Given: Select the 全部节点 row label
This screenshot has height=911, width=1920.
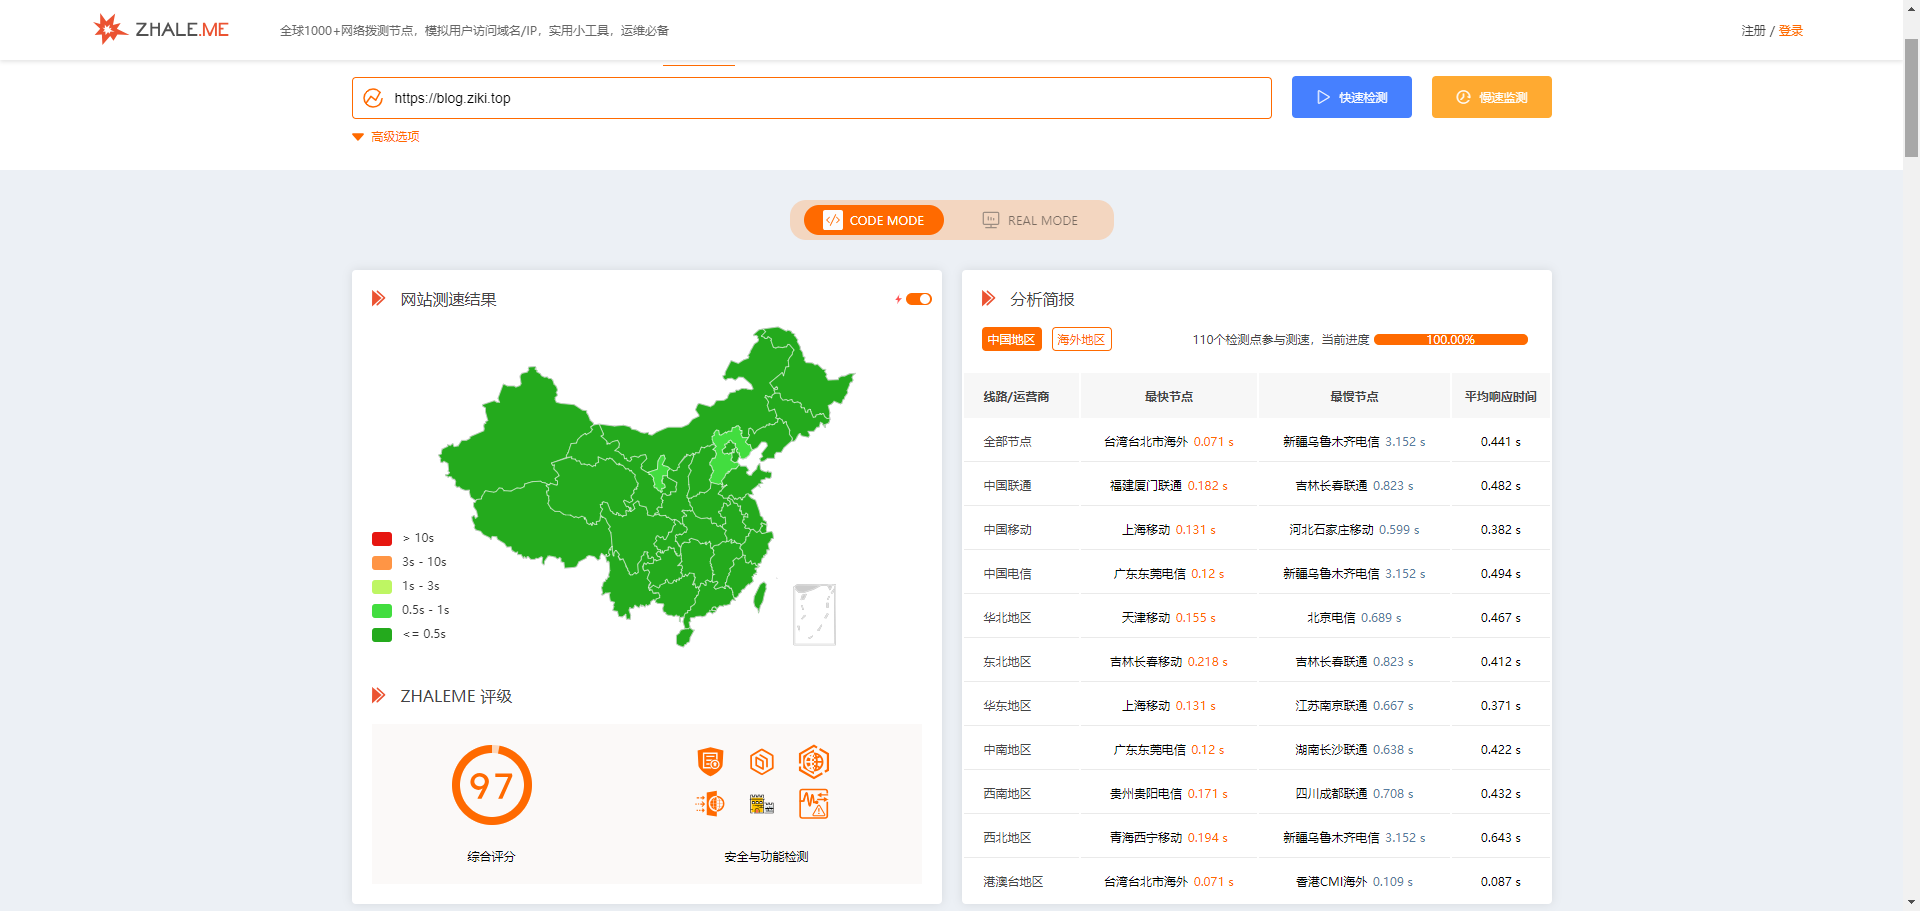Looking at the screenshot, I should [1007, 441].
